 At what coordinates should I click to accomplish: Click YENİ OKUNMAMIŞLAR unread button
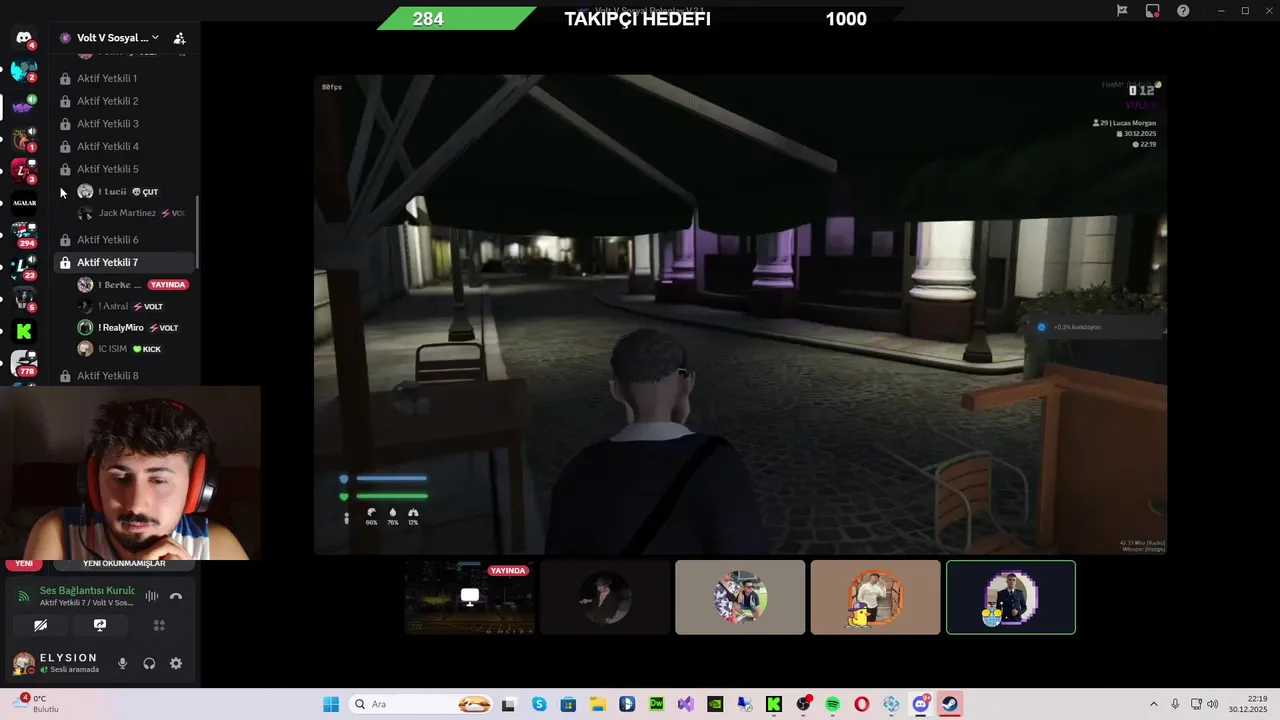click(x=124, y=563)
